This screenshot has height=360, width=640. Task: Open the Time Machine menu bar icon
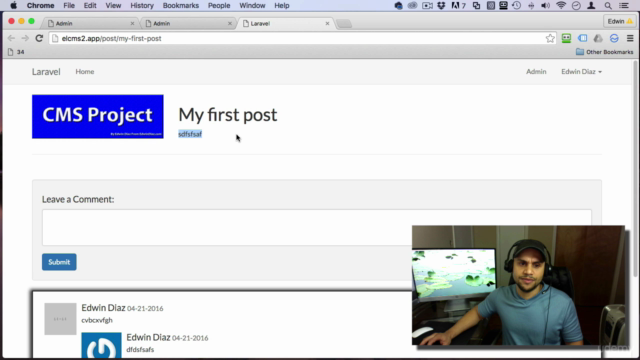[x=516, y=5]
